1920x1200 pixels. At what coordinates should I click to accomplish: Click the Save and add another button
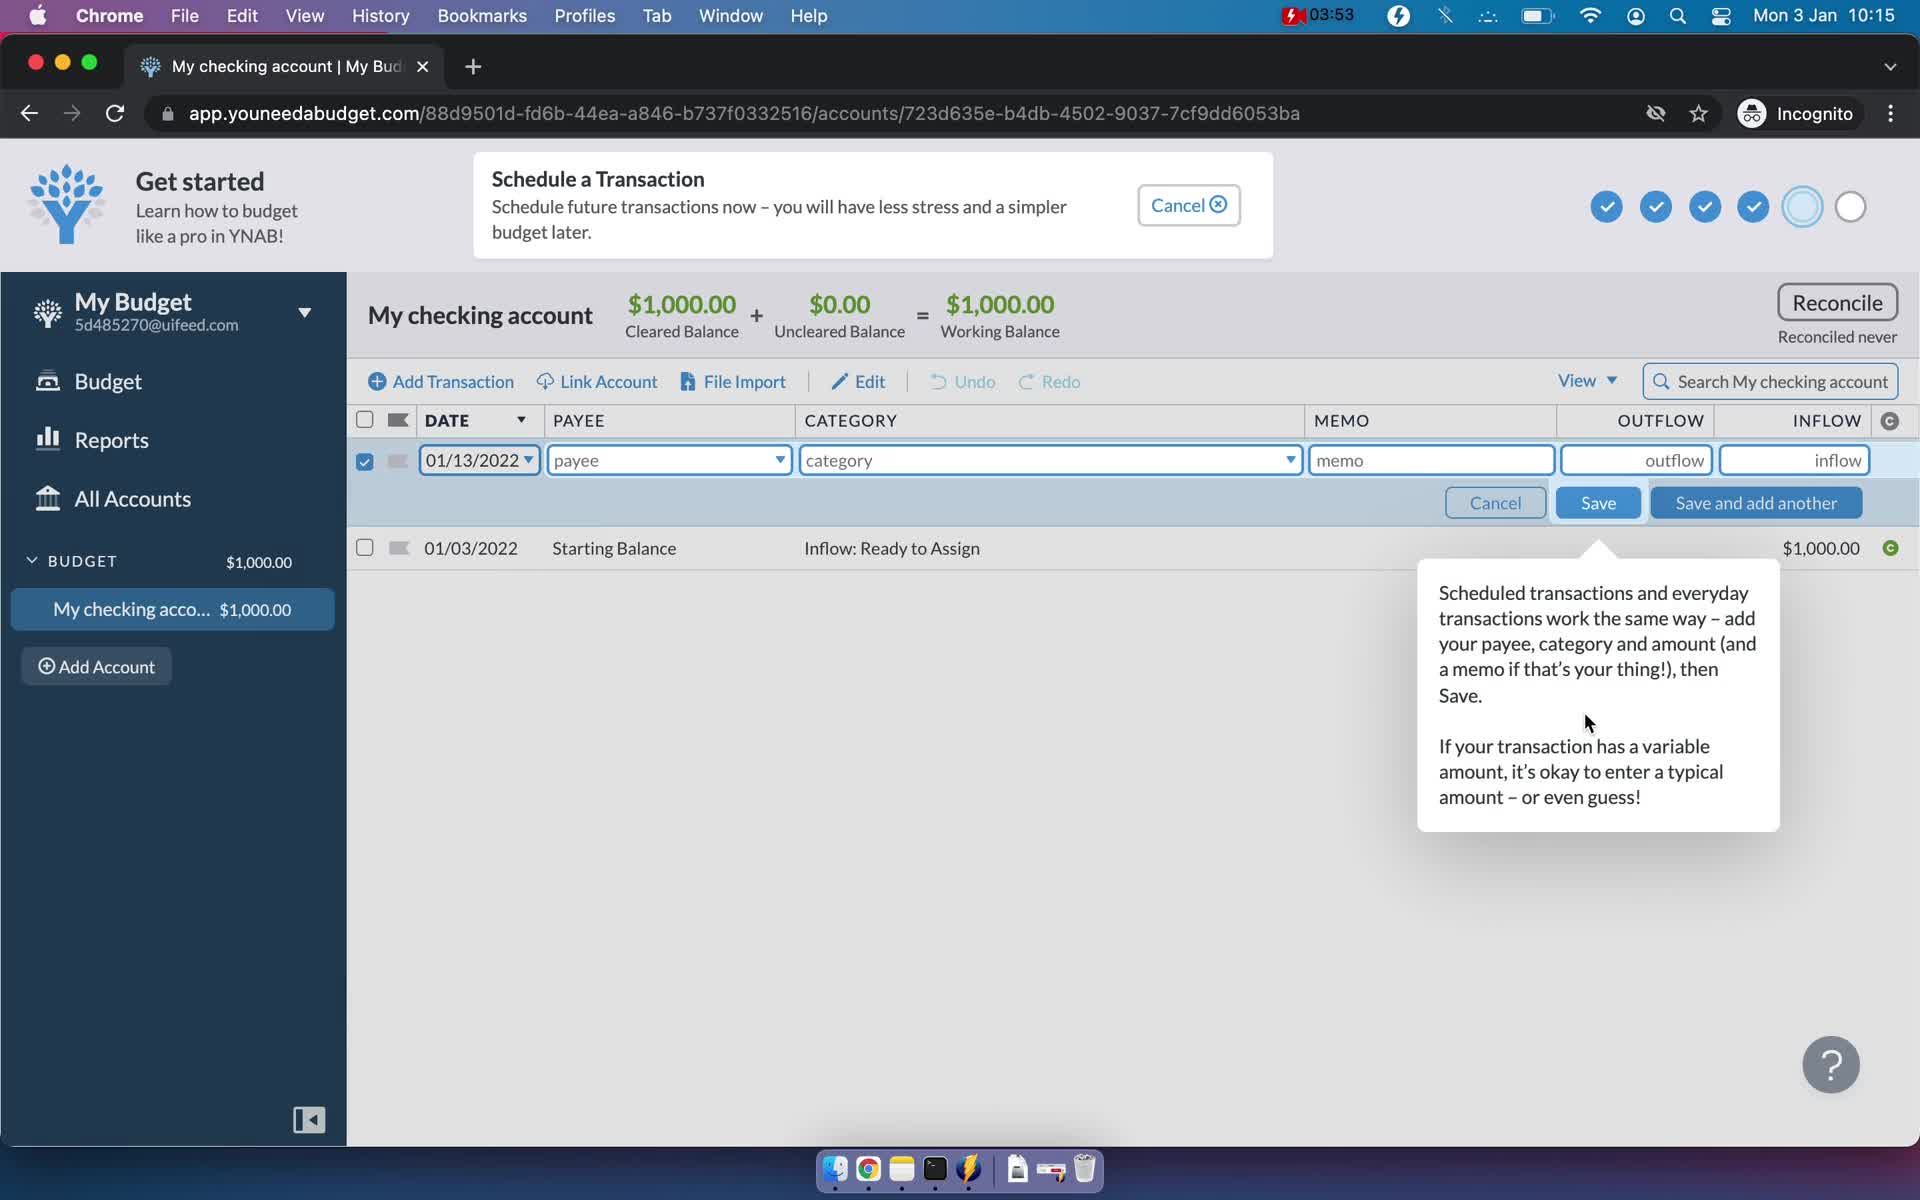pos(1754,502)
